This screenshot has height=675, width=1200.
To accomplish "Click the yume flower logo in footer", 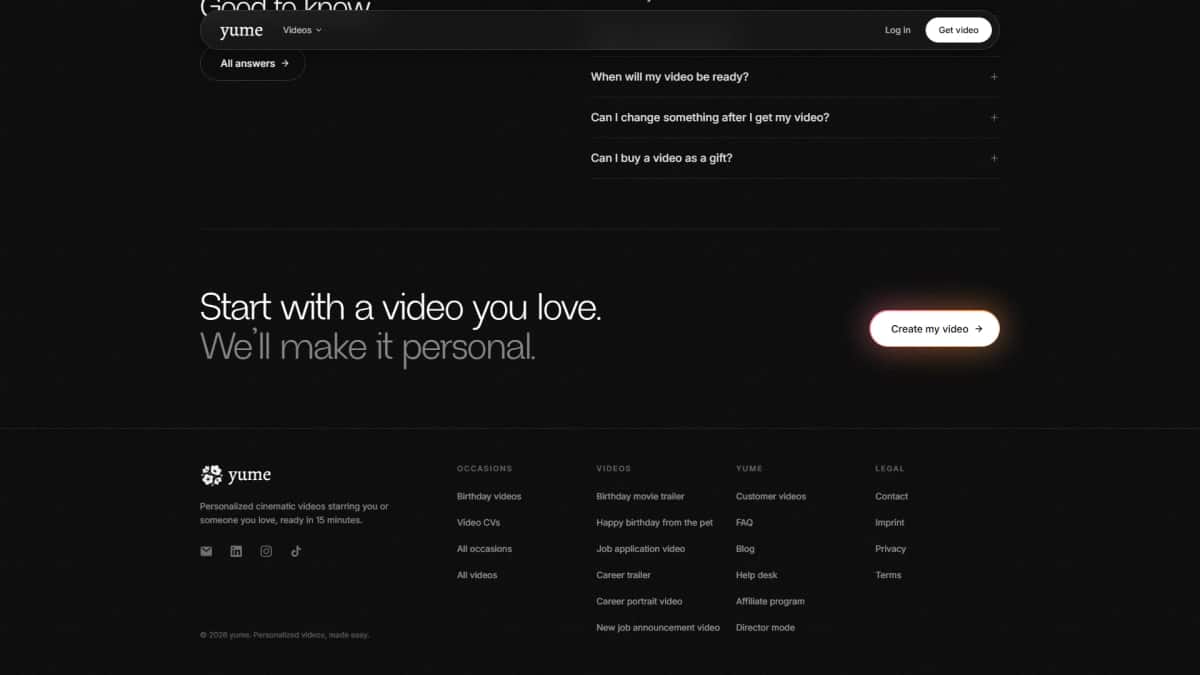I will coord(212,475).
